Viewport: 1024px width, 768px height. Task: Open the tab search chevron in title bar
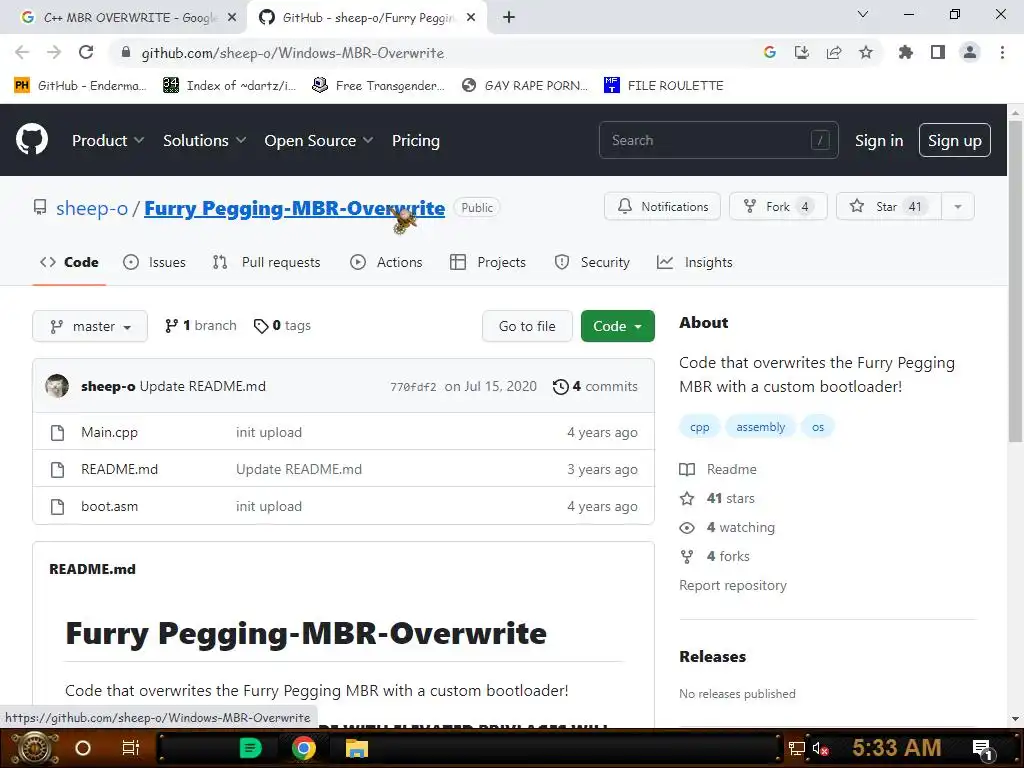coord(863,14)
